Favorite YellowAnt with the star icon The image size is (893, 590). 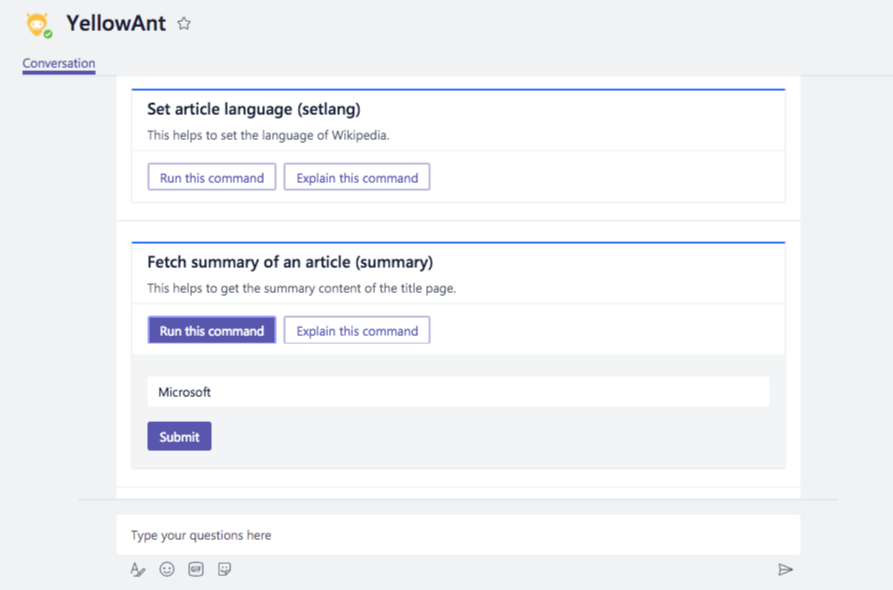pos(184,24)
